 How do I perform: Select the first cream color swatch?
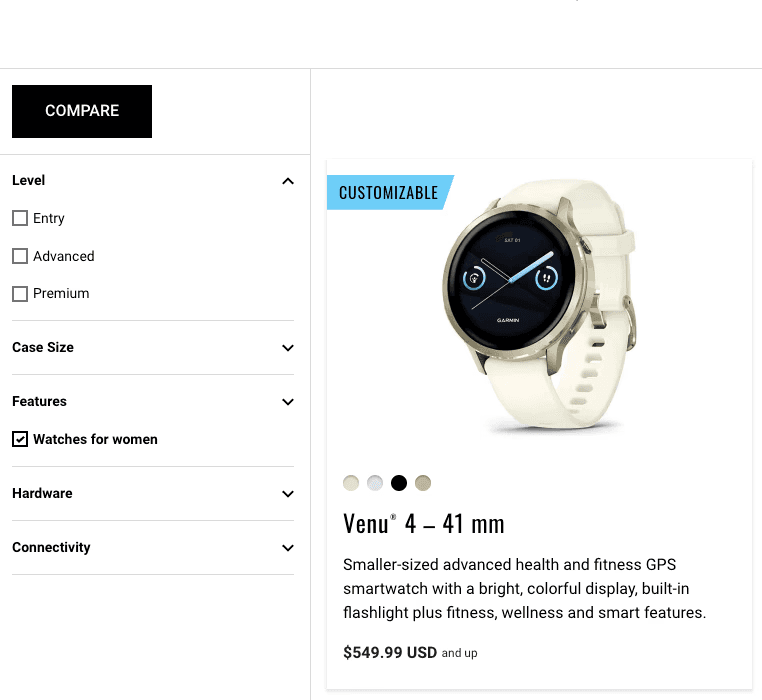(x=351, y=483)
